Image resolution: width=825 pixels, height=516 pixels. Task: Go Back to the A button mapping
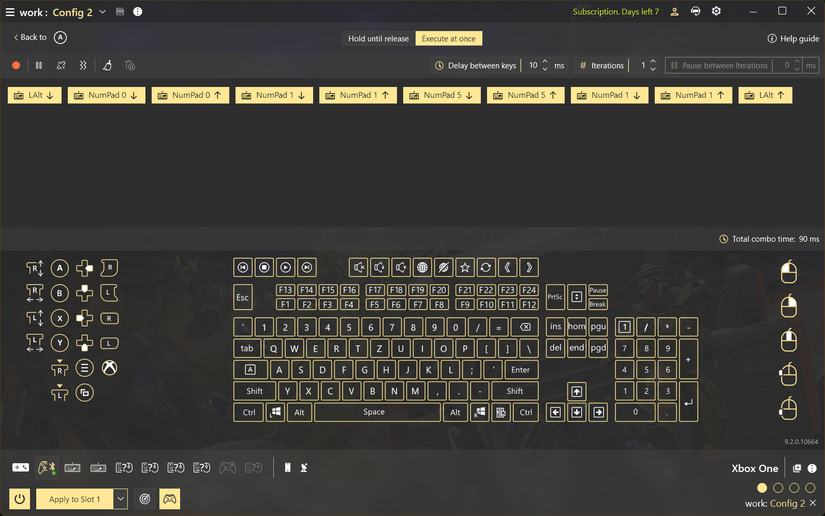(x=41, y=37)
